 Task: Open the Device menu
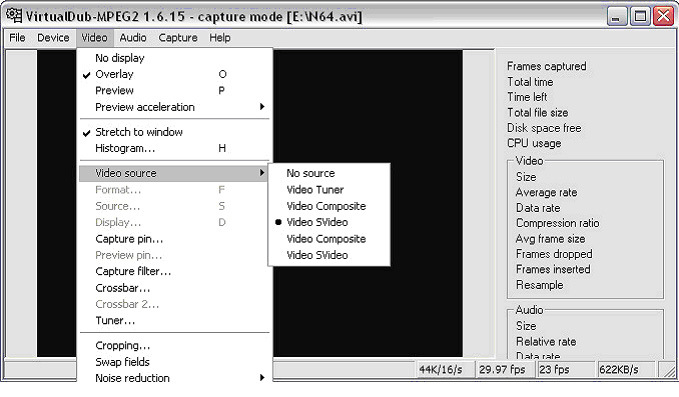coord(53,38)
